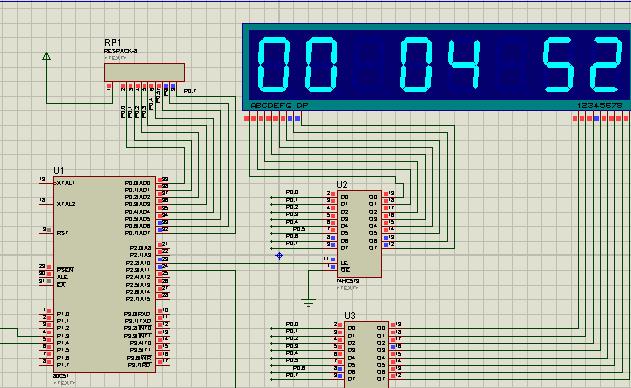Click the P3.0/RXD pin label on U1

(x=137, y=314)
